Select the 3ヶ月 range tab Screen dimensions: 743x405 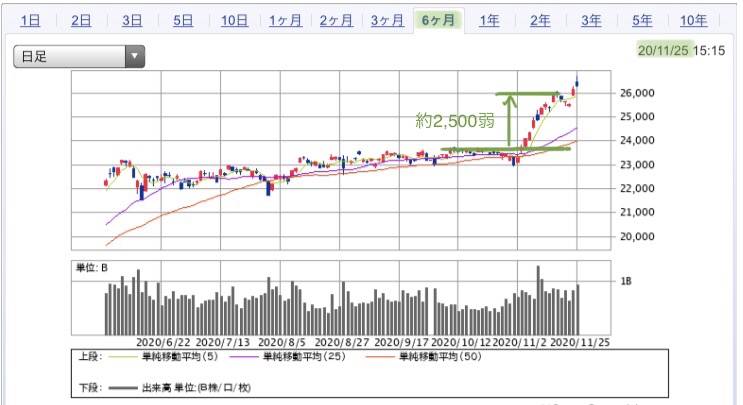pyautogui.click(x=388, y=20)
